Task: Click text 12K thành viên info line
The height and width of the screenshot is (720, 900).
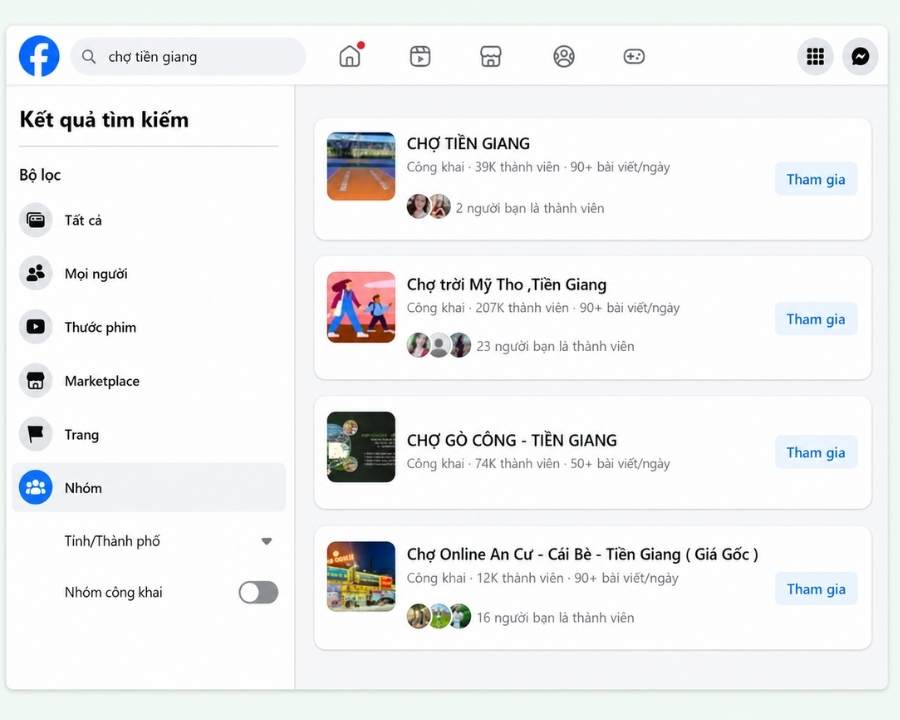Action: pos(542,578)
